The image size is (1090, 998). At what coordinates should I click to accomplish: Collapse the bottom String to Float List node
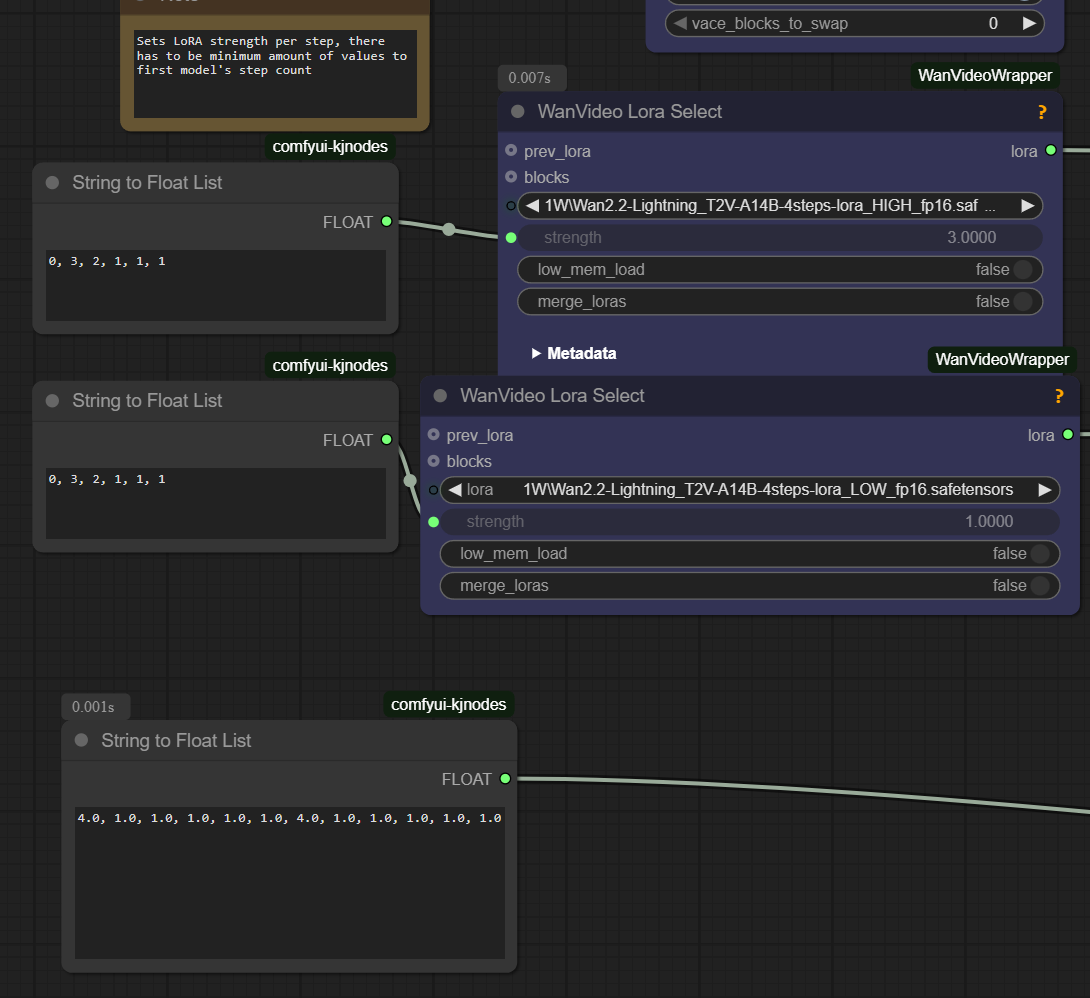[81, 741]
